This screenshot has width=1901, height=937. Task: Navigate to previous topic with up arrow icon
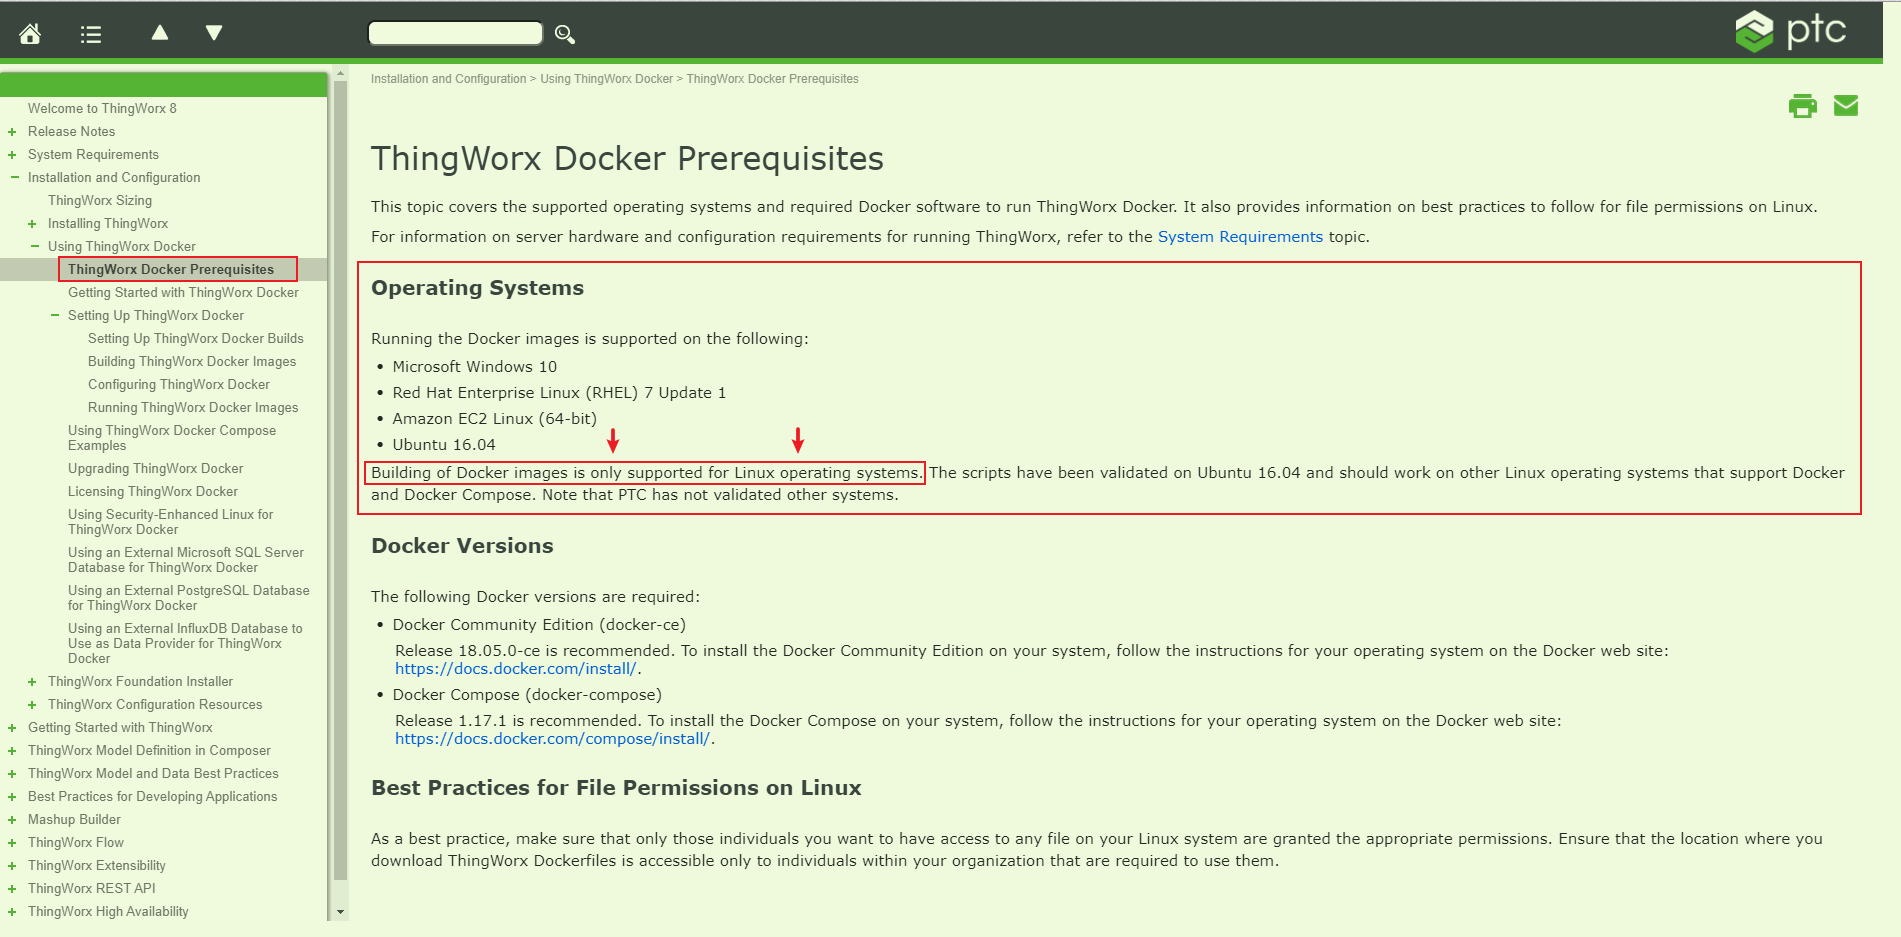coord(159,32)
